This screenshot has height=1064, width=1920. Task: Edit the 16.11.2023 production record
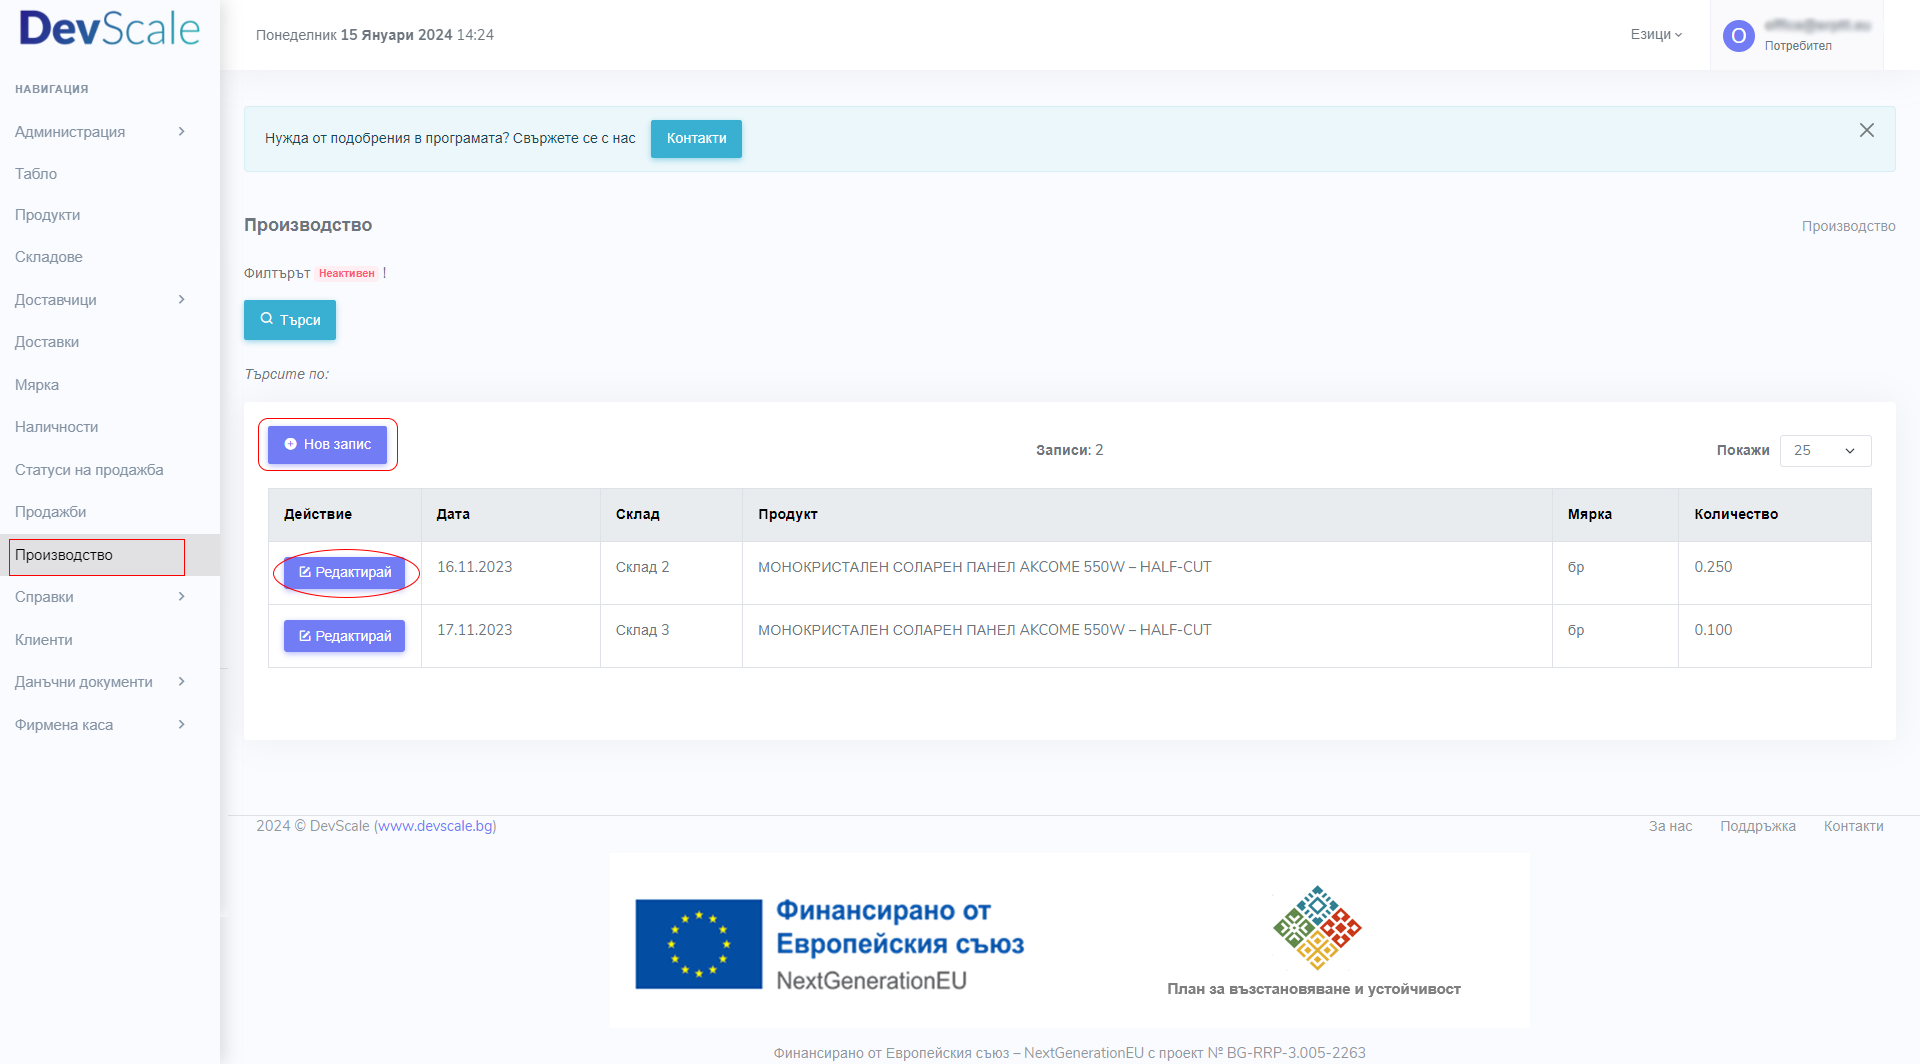344,573
